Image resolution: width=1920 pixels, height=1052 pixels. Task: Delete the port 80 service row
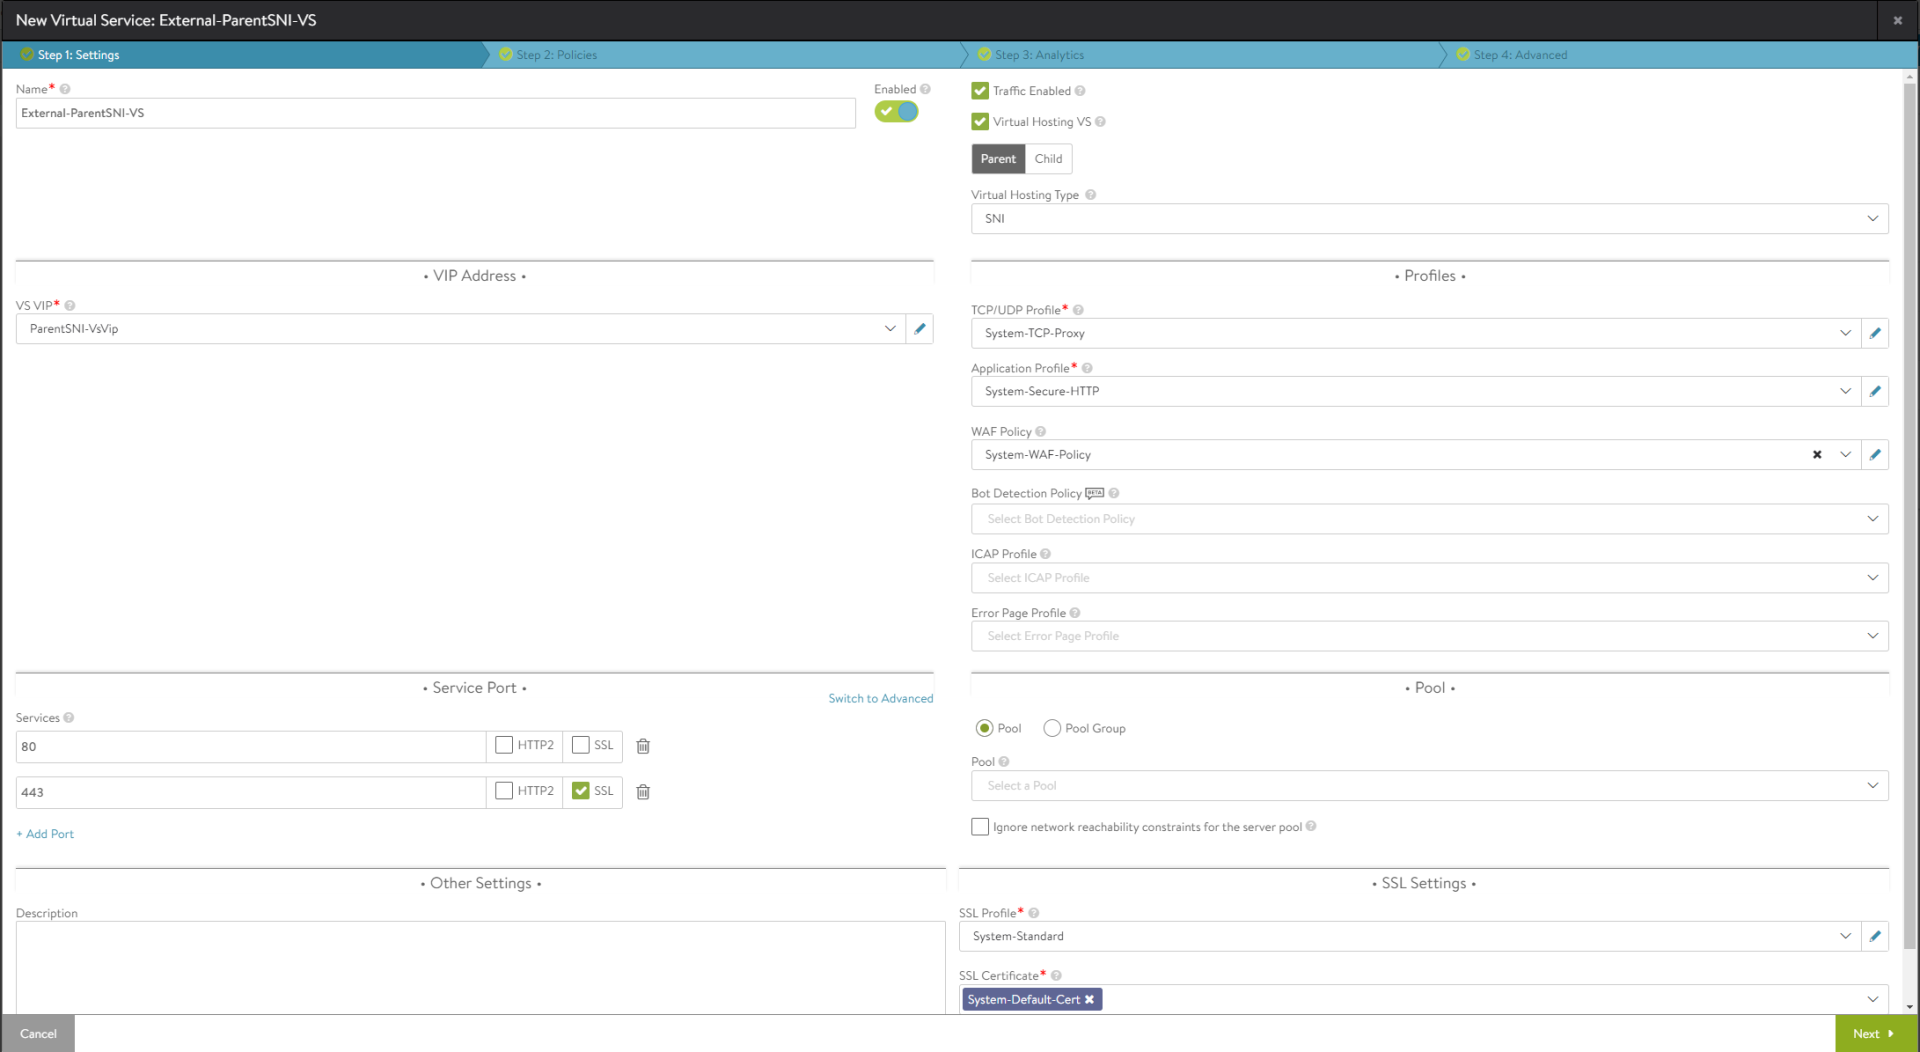click(x=643, y=746)
